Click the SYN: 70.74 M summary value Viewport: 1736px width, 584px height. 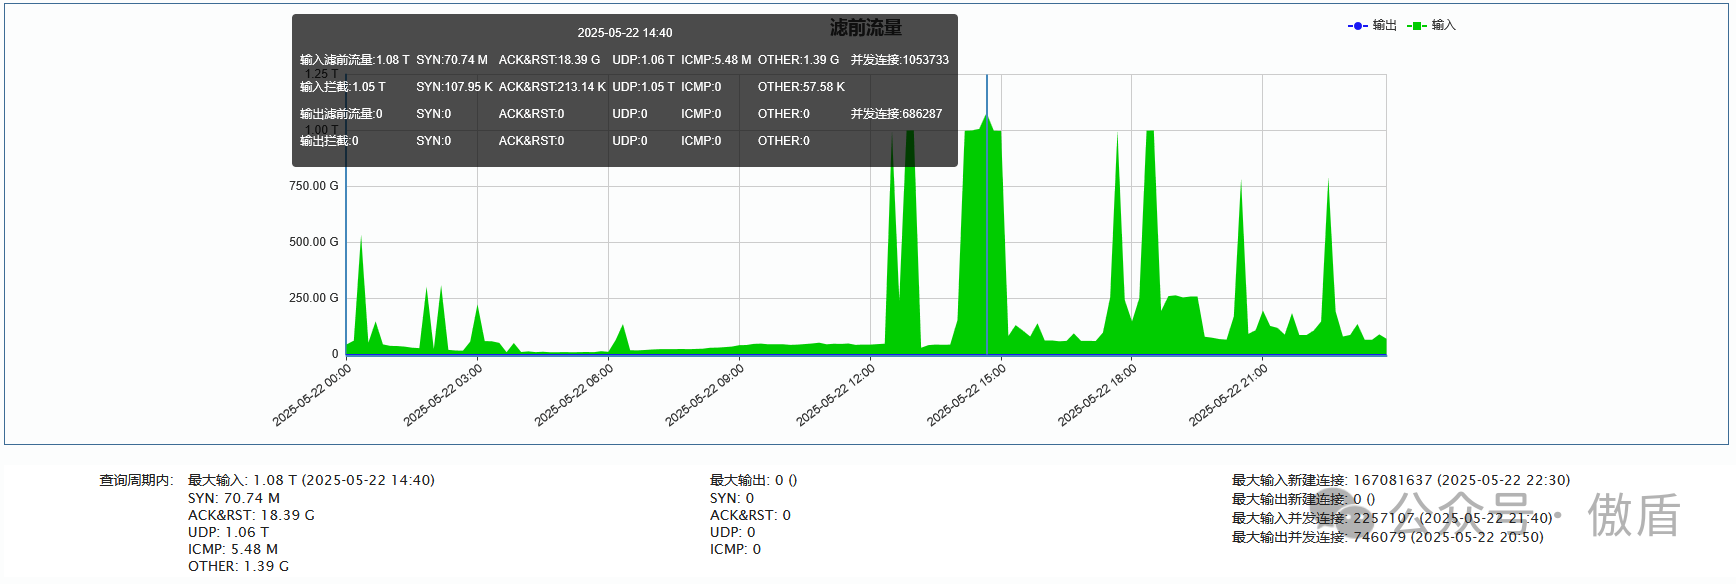click(x=234, y=498)
